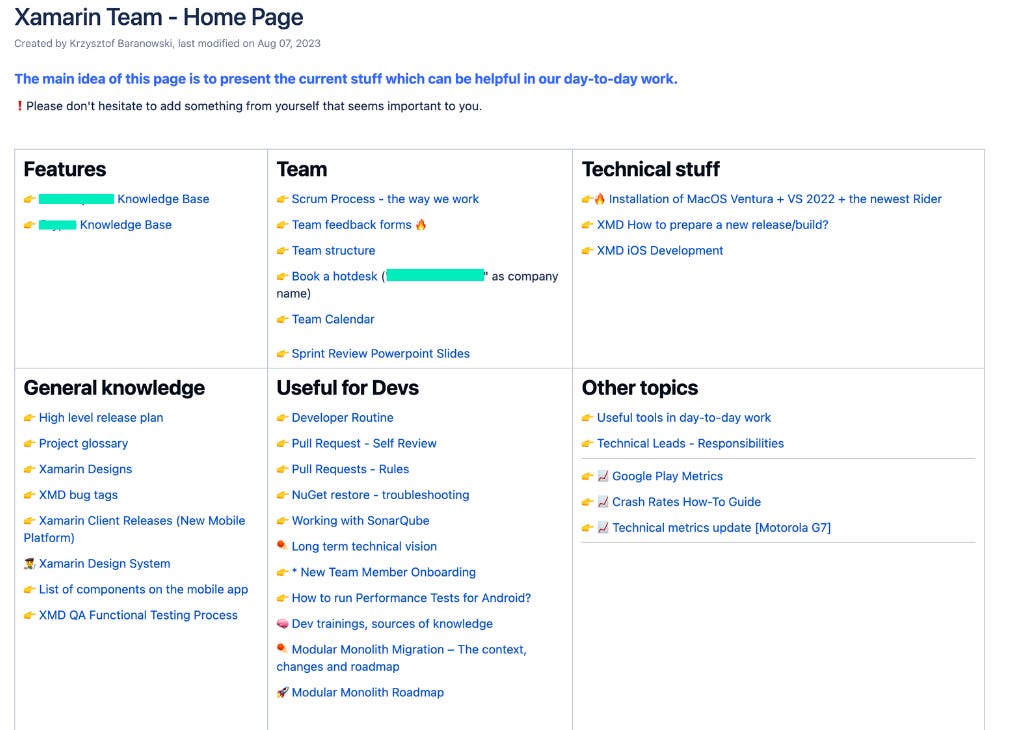
Task: Open High level release plan
Action: coord(101,418)
